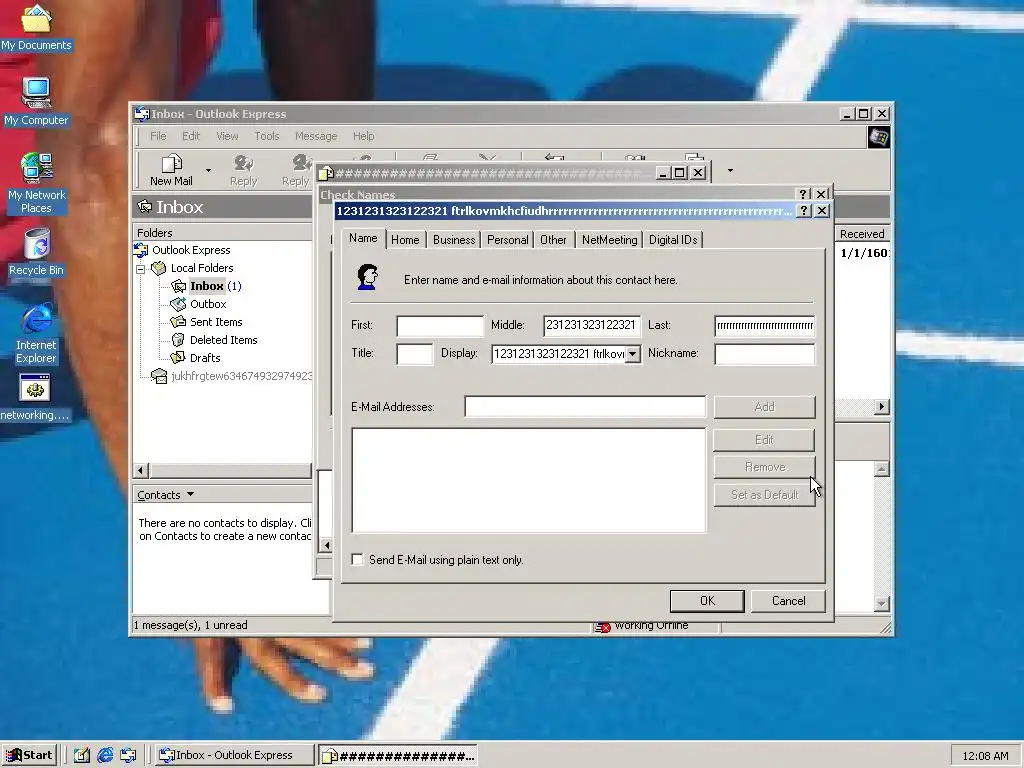This screenshot has height=768, width=1024.
Task: Click the Received column header
Action: pos(862,234)
